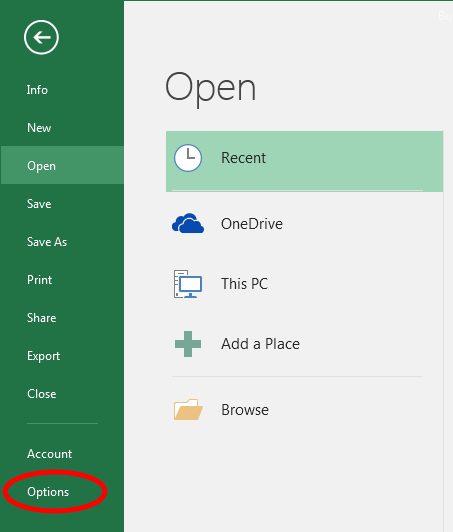Open the Account page
The image size is (453, 532).
(x=50, y=454)
